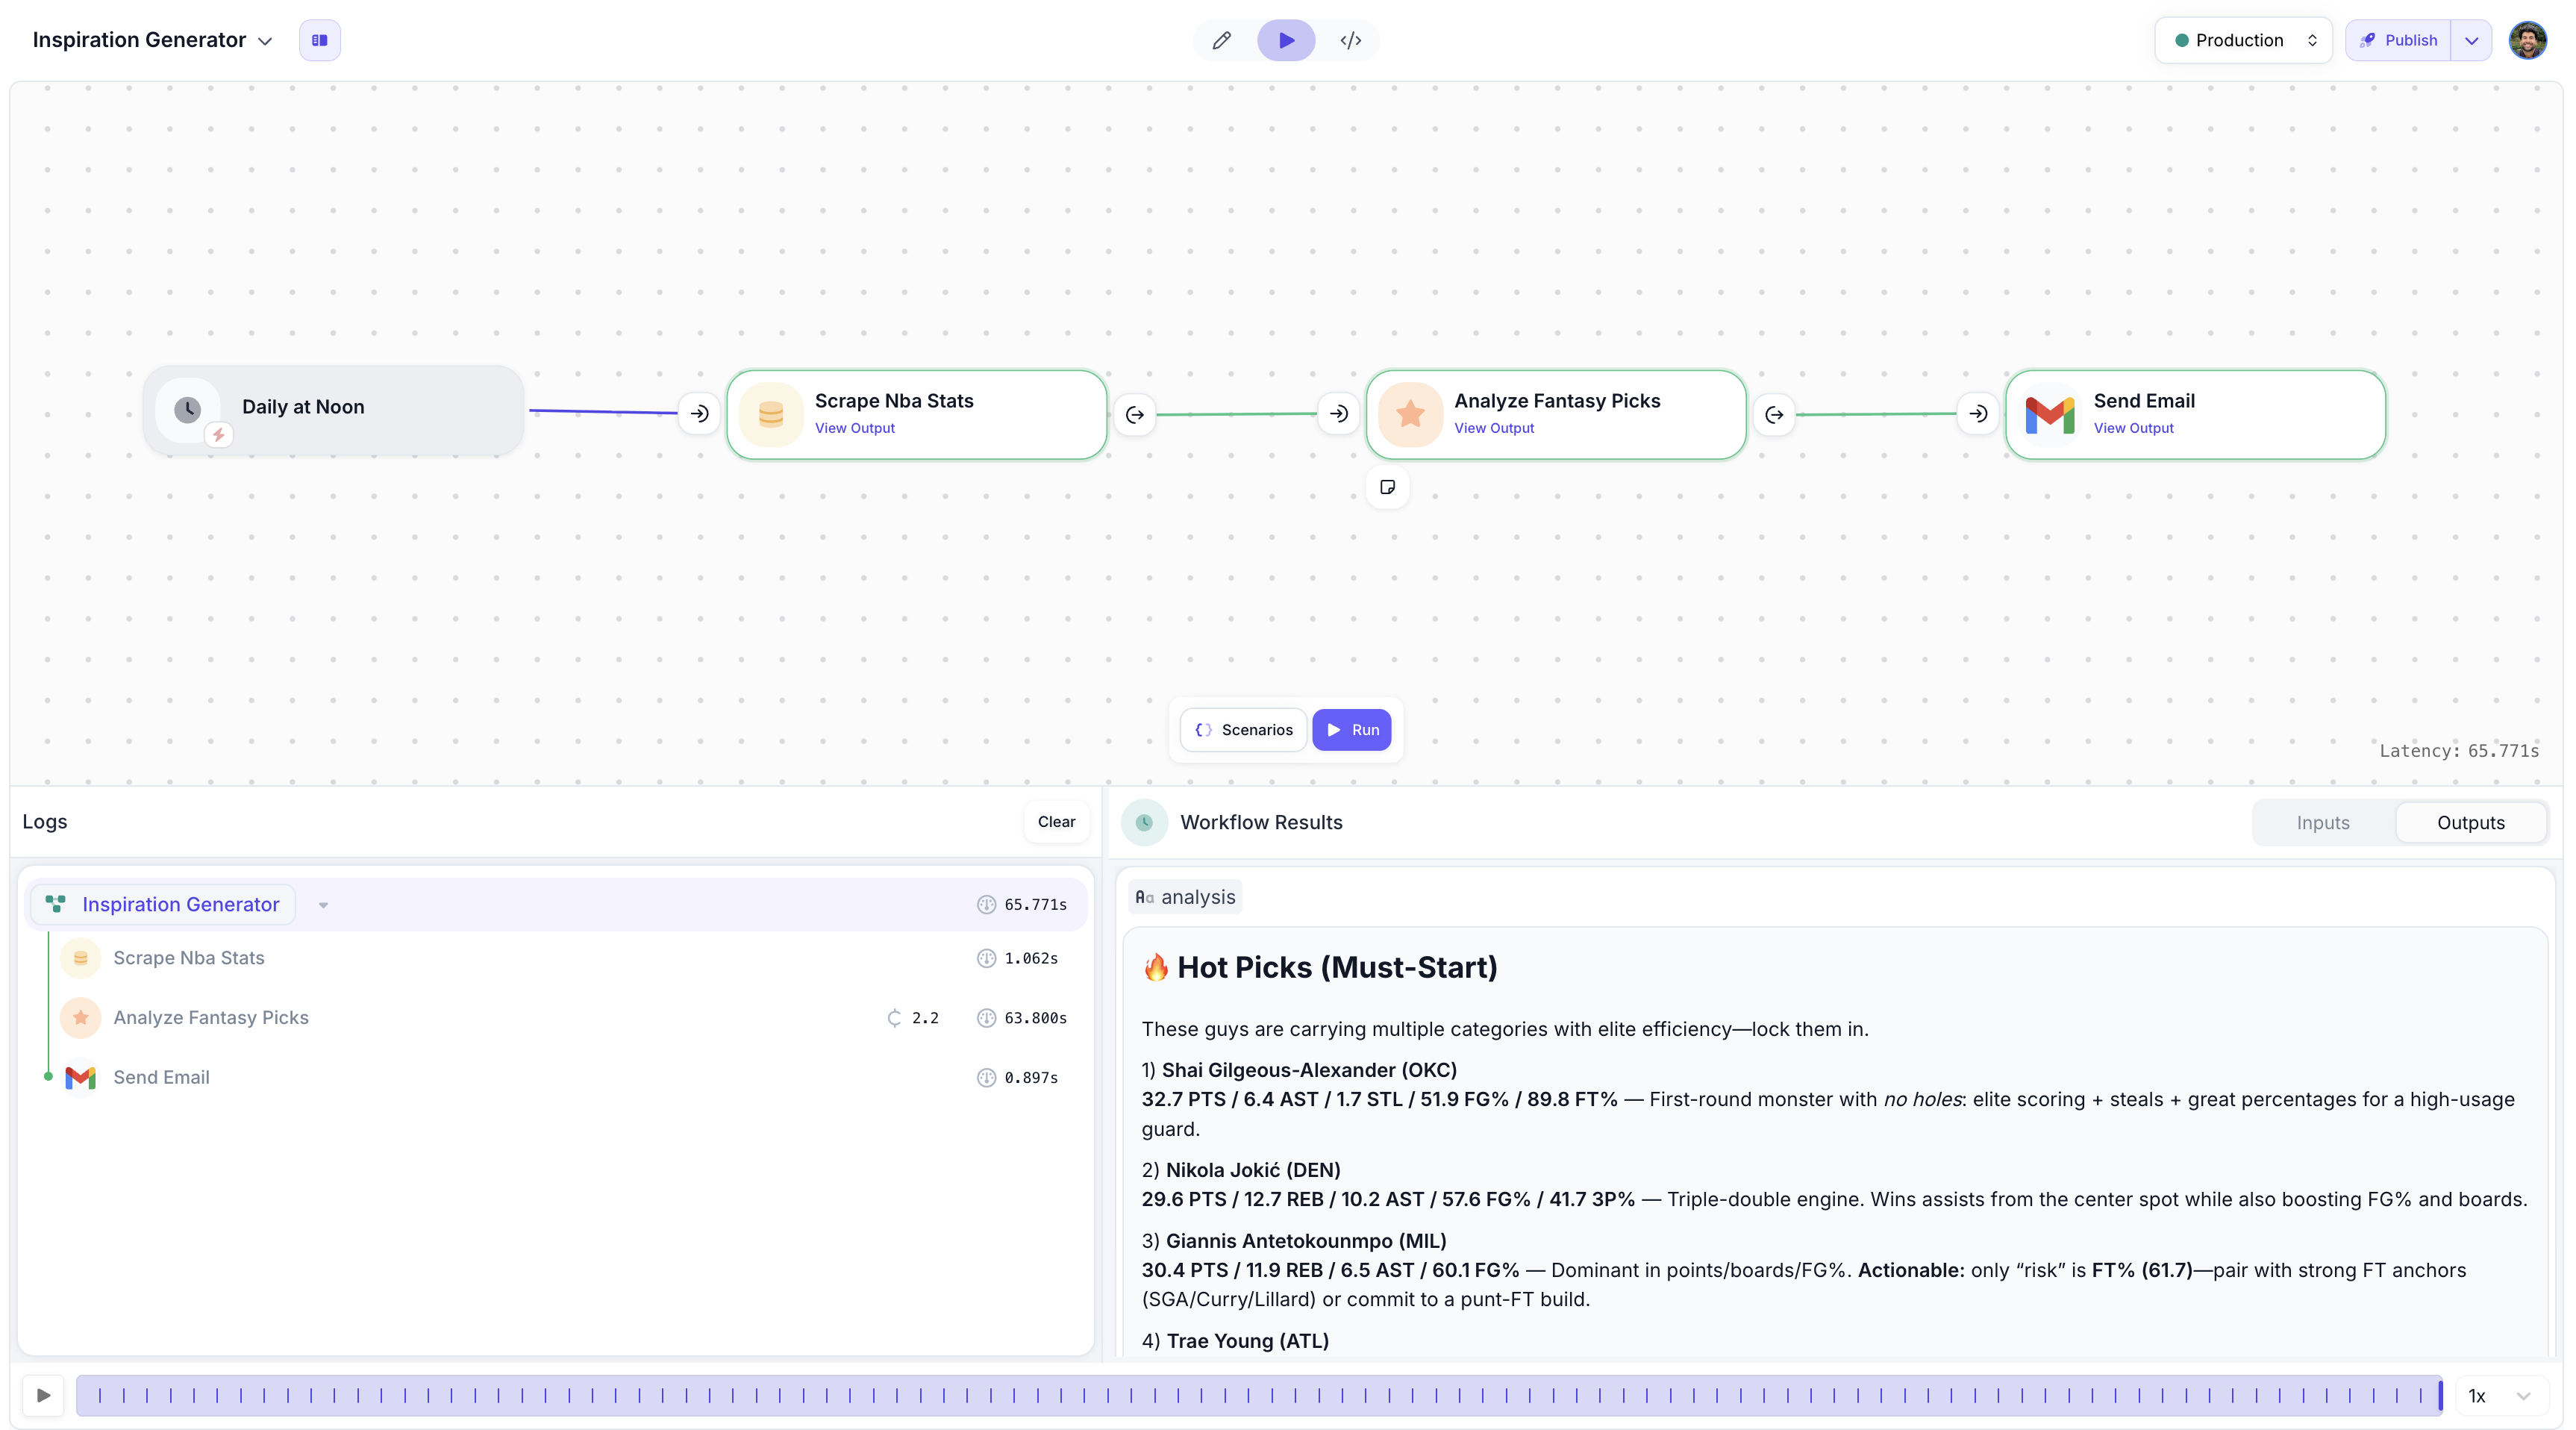Click the play icon in the top toolbar
This screenshot has height=1430, width=2576.
[x=1286, y=41]
